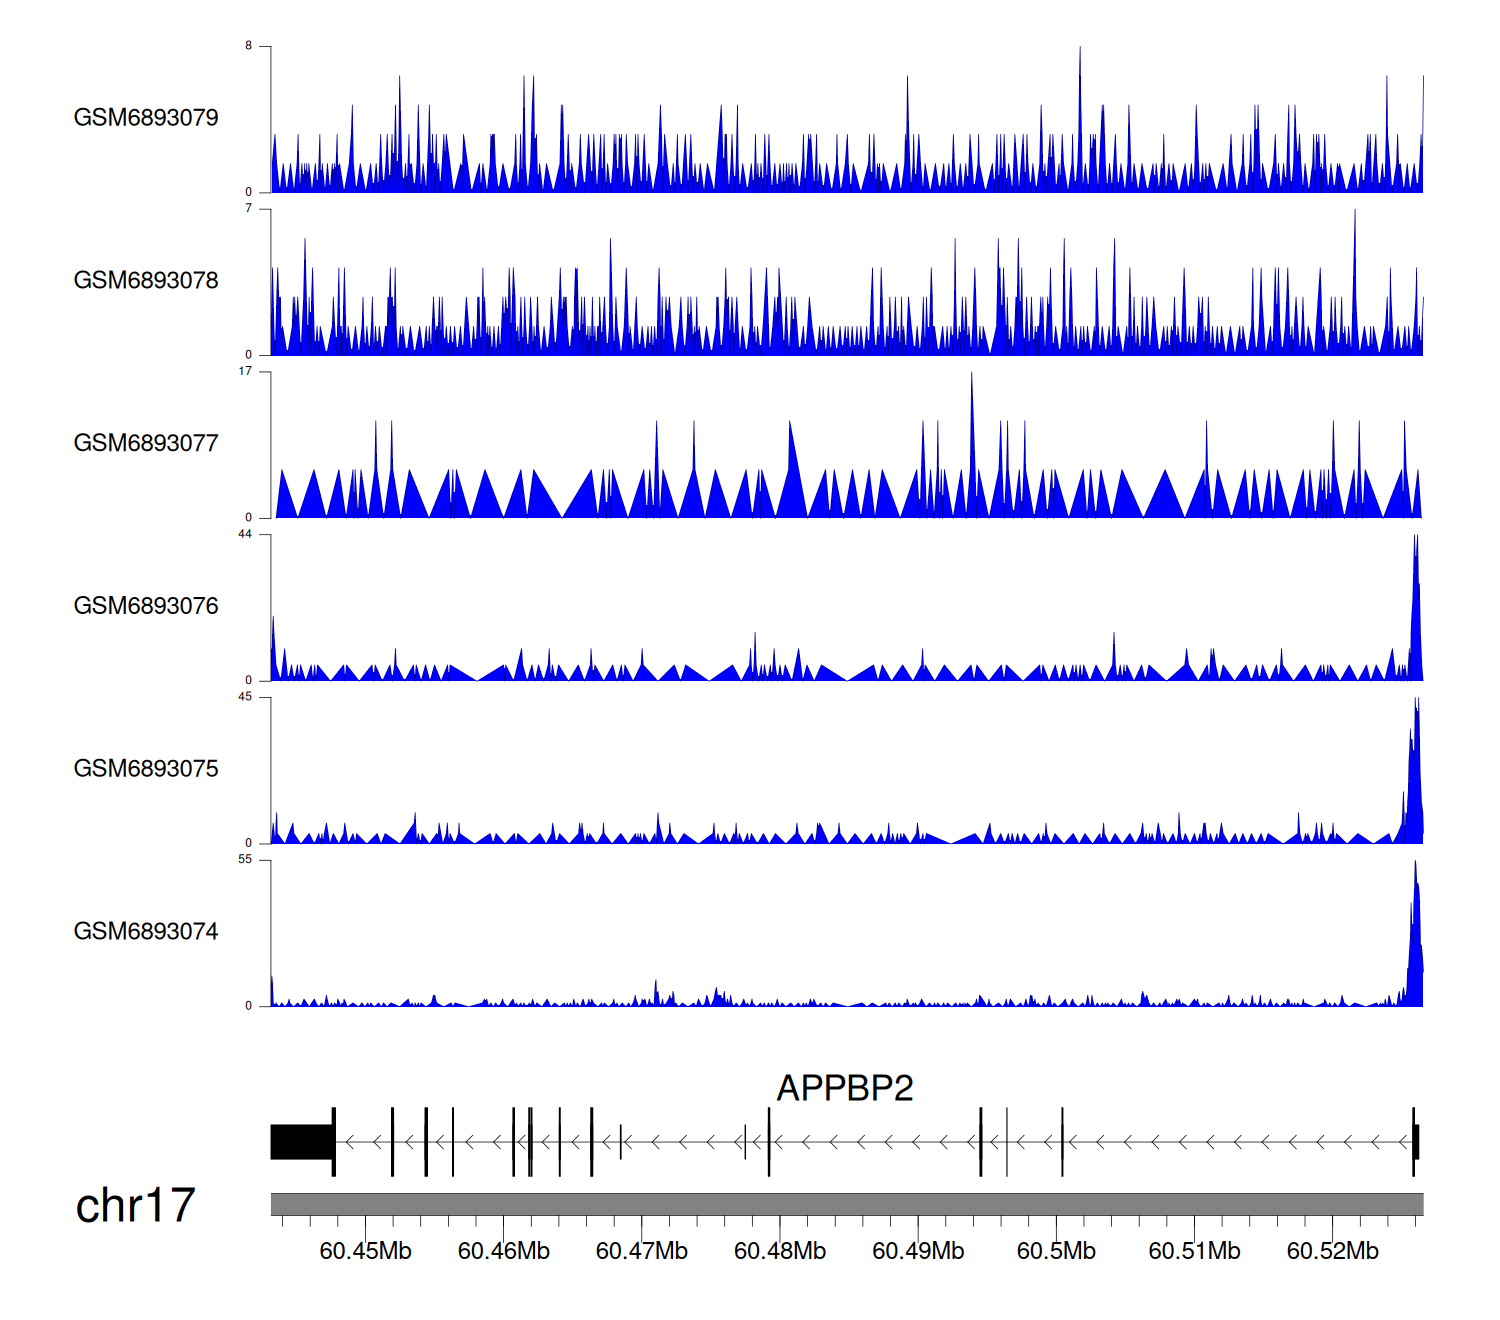Click the large black exon block of APPBP2
Viewport: 1500px width, 1320px height.
tap(301, 1142)
